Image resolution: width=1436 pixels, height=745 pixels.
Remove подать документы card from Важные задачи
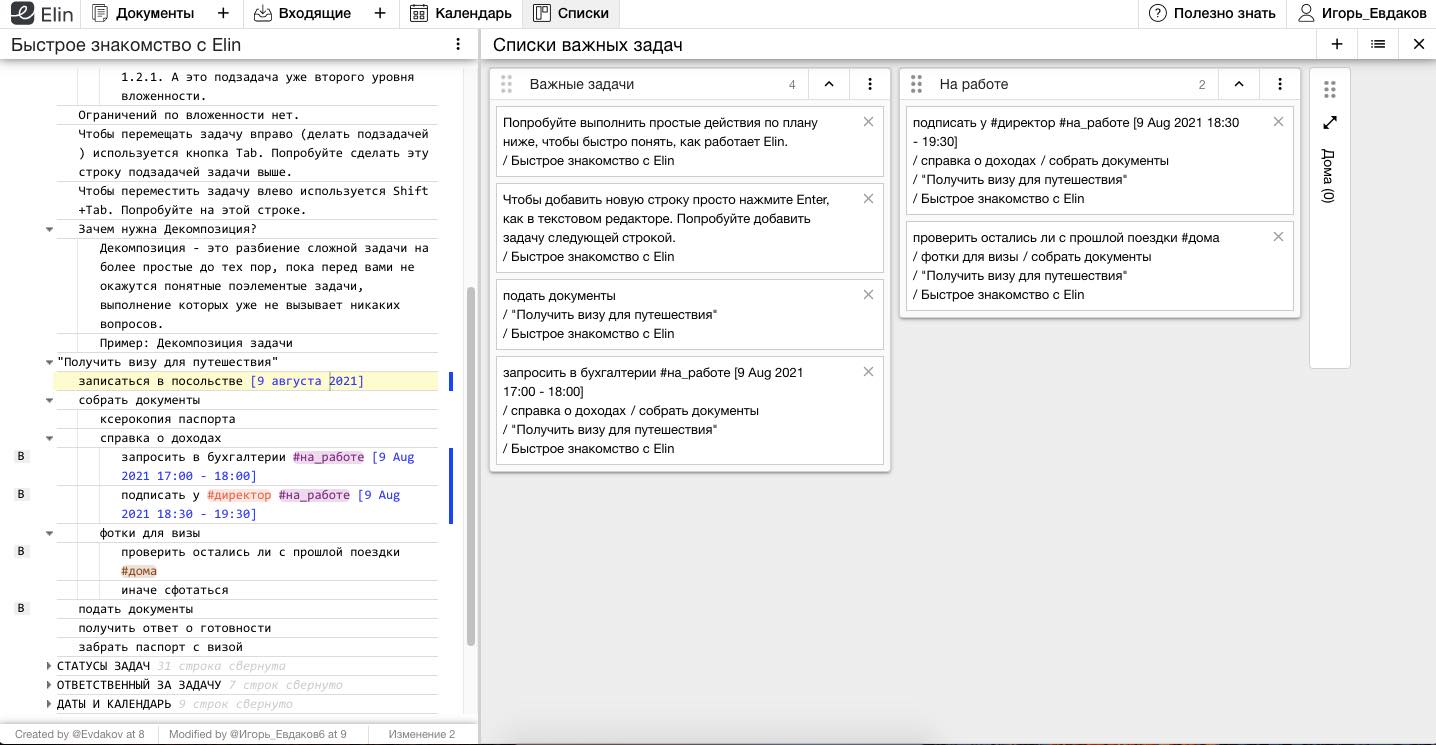868,295
